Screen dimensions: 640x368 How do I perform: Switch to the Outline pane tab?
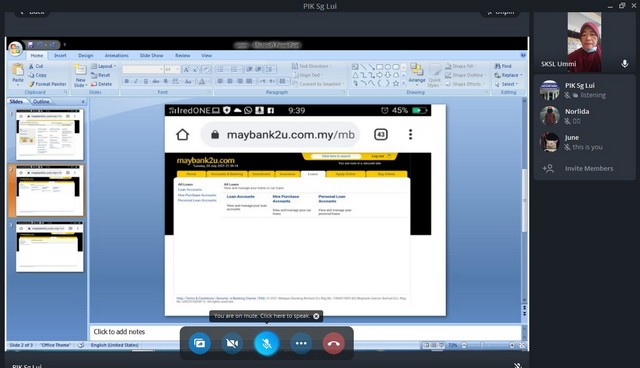pos(41,102)
